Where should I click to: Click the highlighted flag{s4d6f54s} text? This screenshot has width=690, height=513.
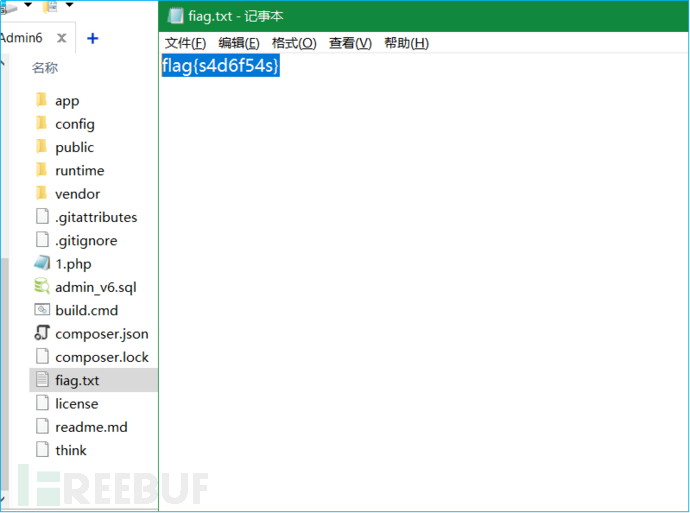[x=220, y=66]
